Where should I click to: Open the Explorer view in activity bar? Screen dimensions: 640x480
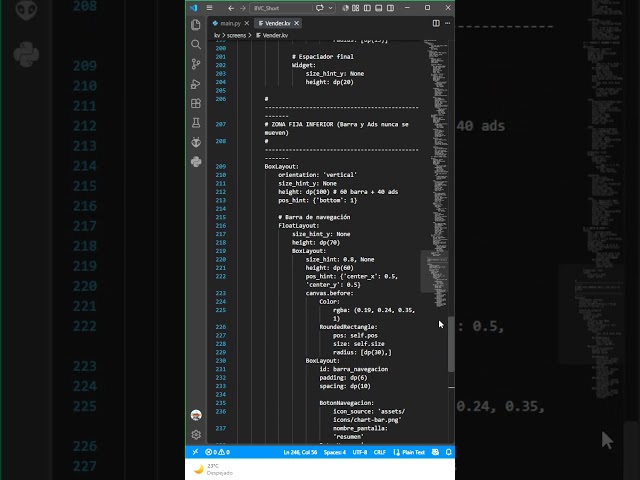point(196,24)
